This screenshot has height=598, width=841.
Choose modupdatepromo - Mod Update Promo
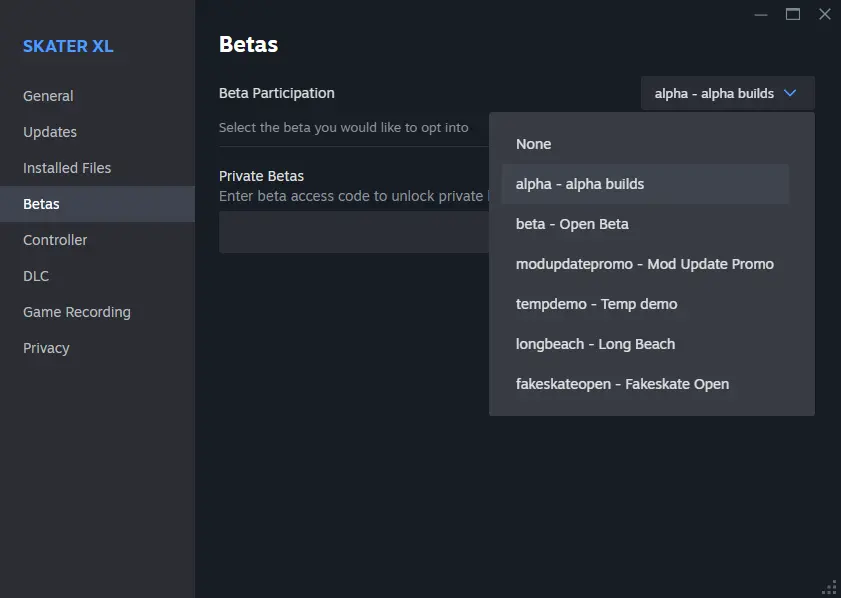tap(645, 264)
